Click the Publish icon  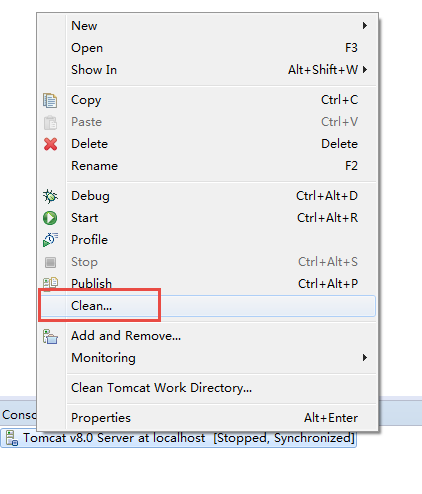(x=50, y=283)
